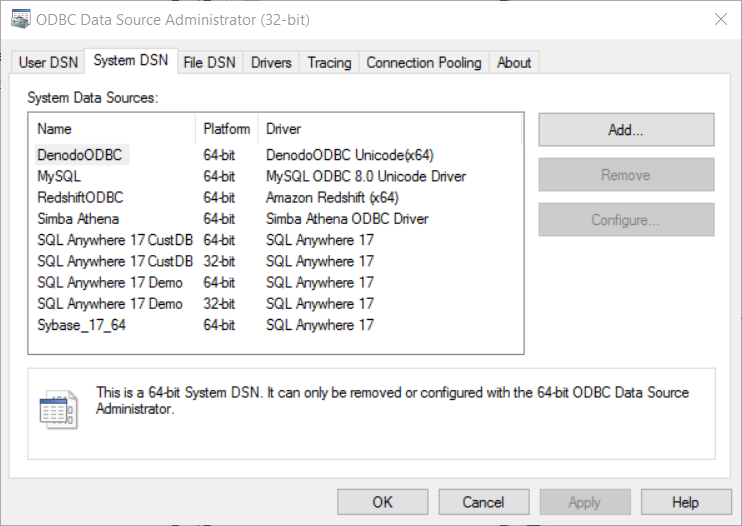
Task: Click the Remove button
Action: (626, 175)
